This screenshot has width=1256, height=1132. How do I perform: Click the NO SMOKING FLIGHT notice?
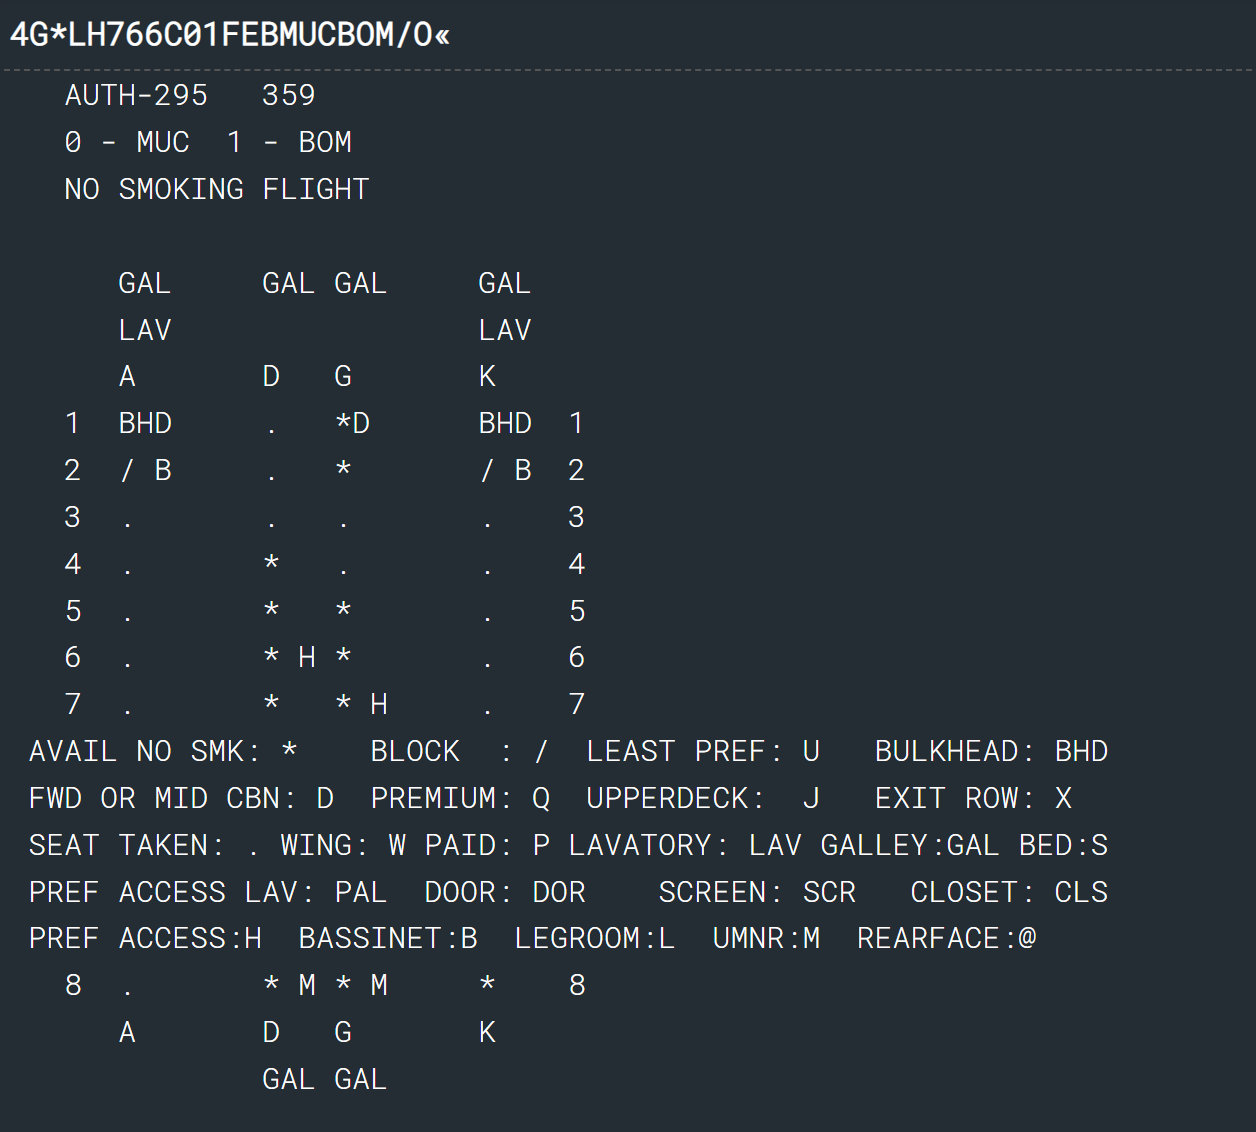click(217, 189)
